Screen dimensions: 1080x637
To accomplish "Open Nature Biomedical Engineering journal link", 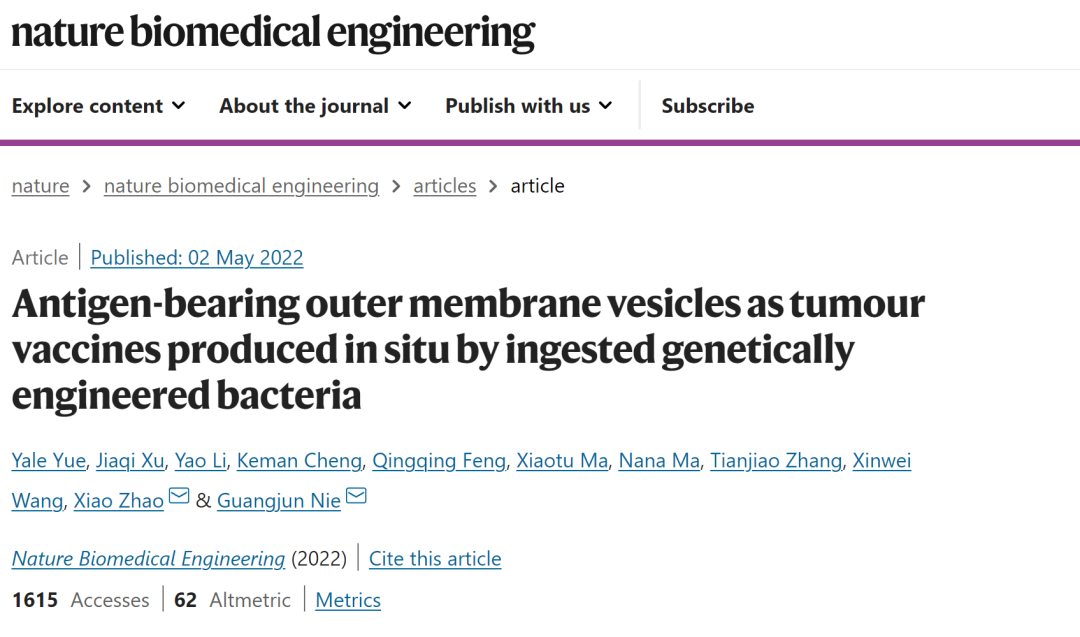I will [x=148, y=558].
